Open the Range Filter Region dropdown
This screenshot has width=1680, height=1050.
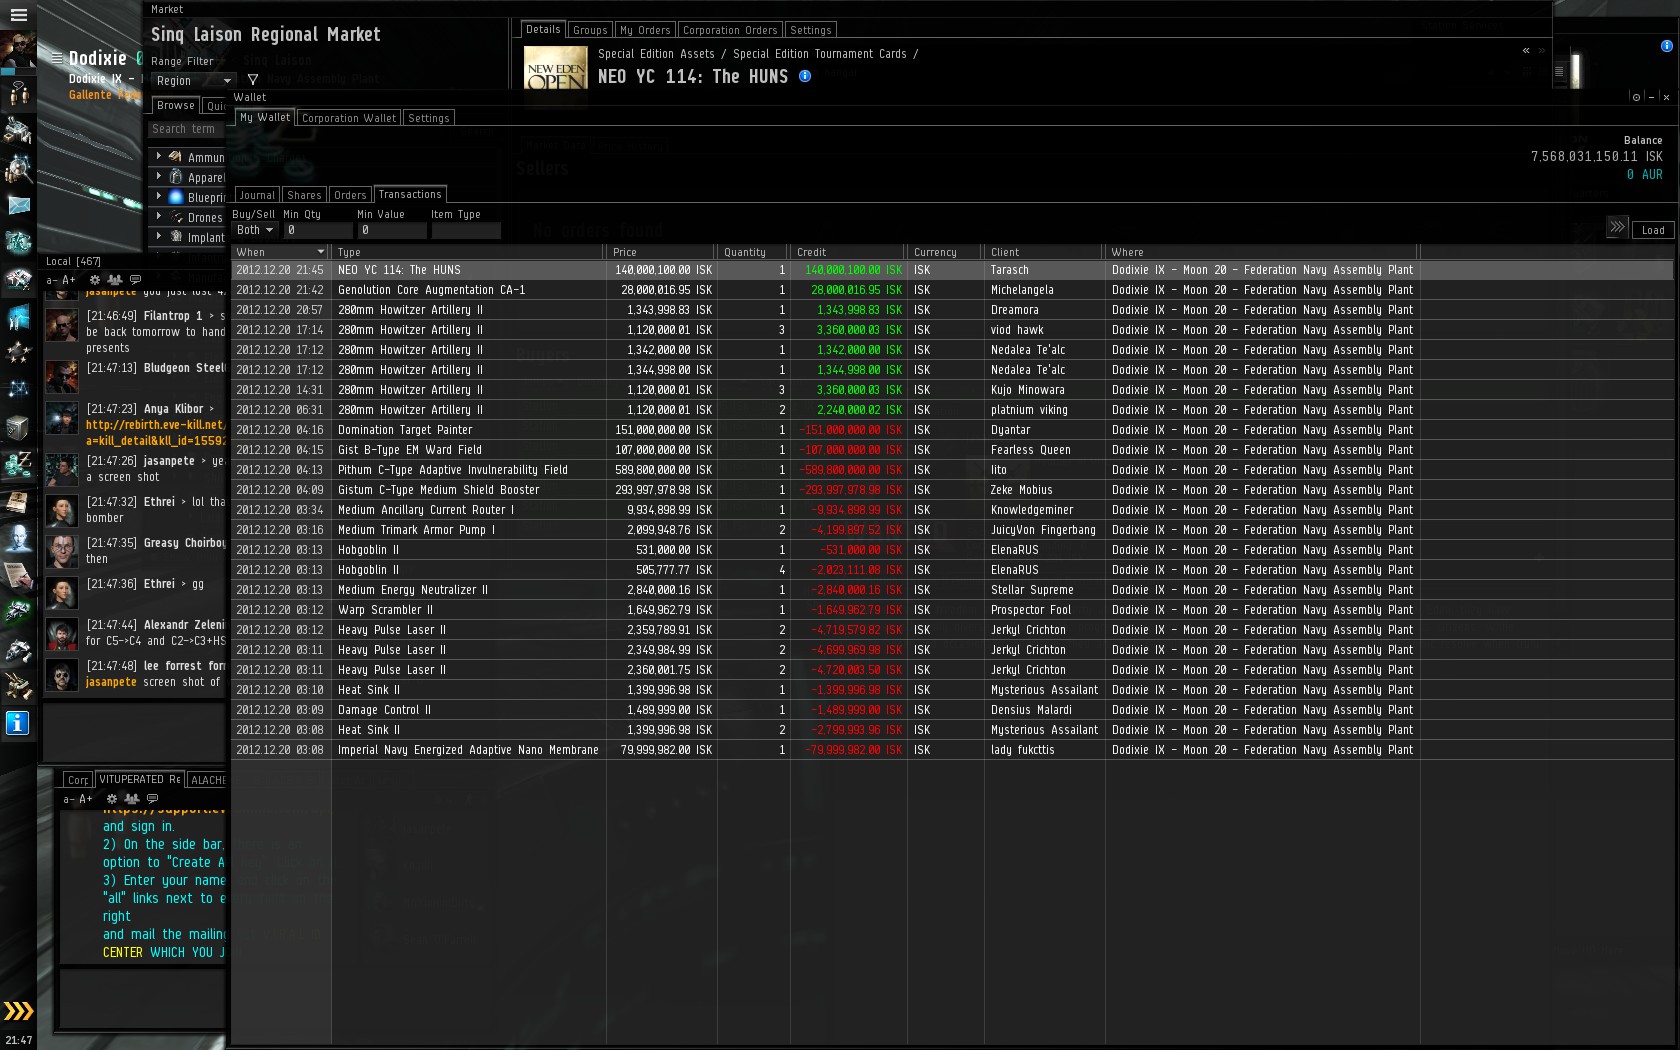pos(193,81)
